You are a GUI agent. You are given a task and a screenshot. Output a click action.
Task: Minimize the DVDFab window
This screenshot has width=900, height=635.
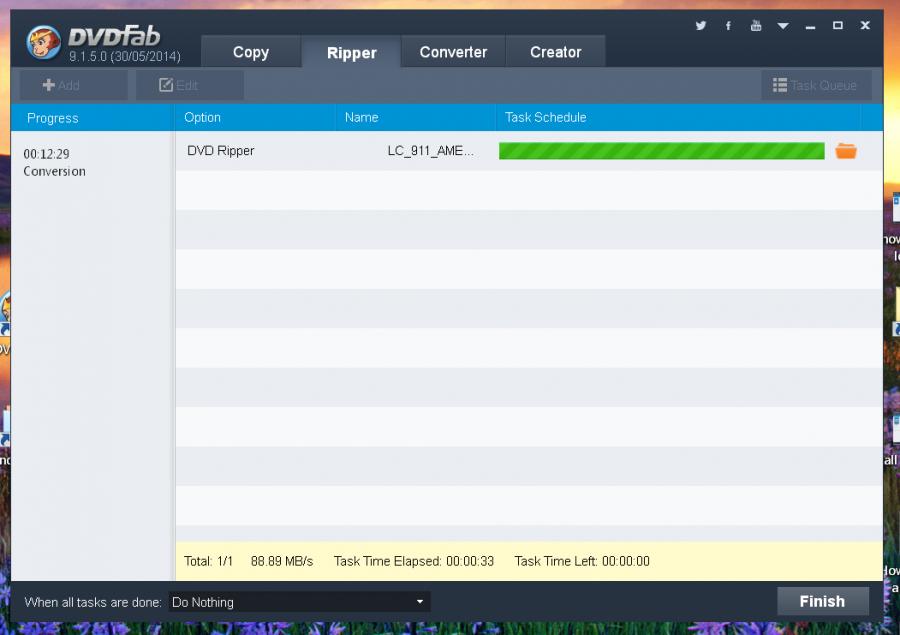810,26
